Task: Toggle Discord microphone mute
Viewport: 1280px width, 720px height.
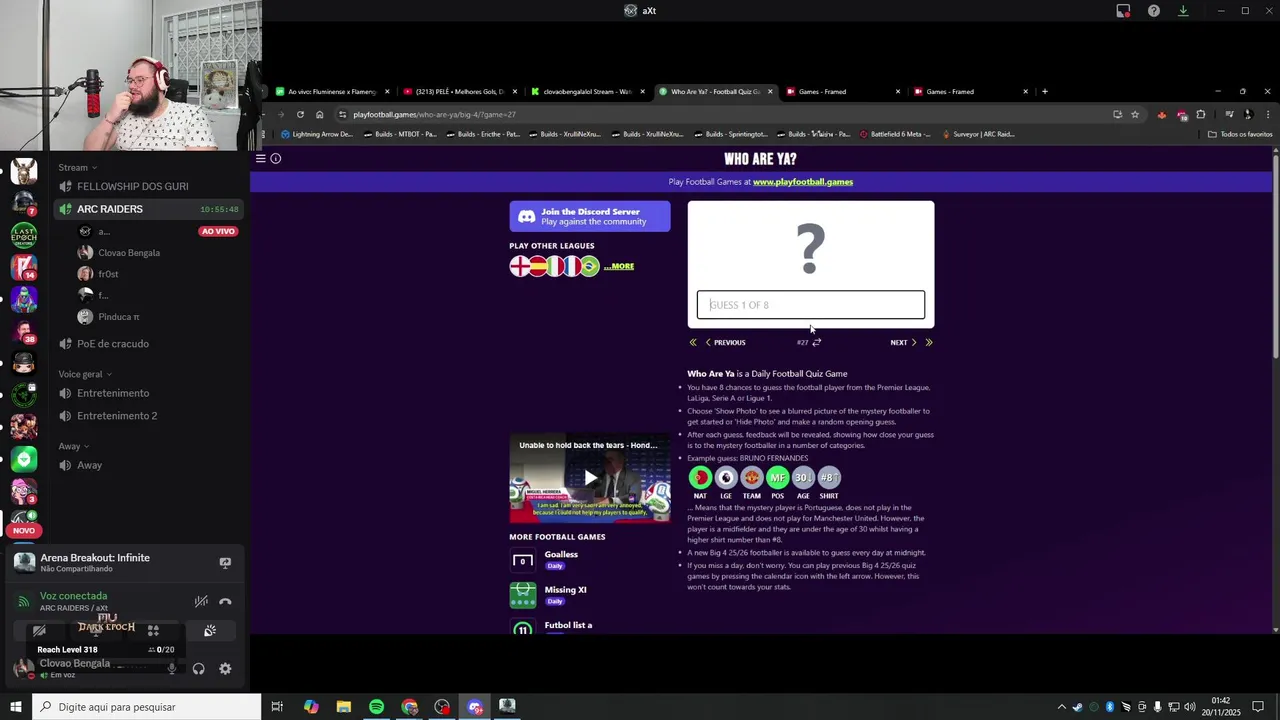Action: point(172,669)
